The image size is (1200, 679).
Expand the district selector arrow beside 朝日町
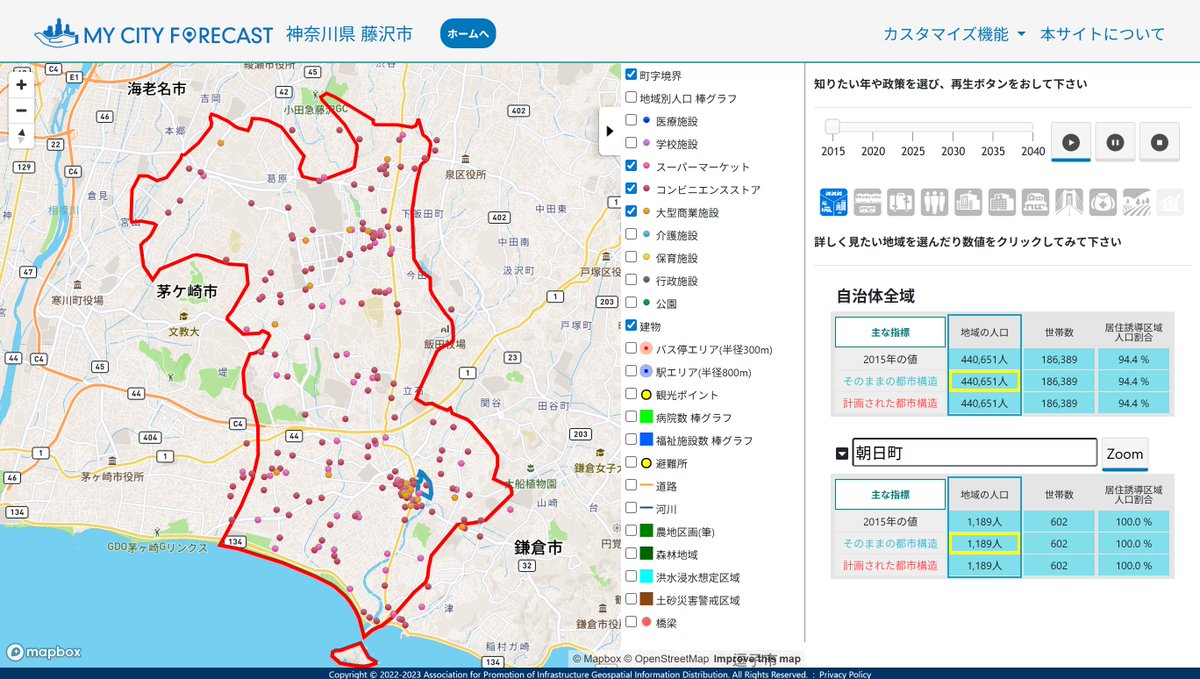[x=841, y=453]
